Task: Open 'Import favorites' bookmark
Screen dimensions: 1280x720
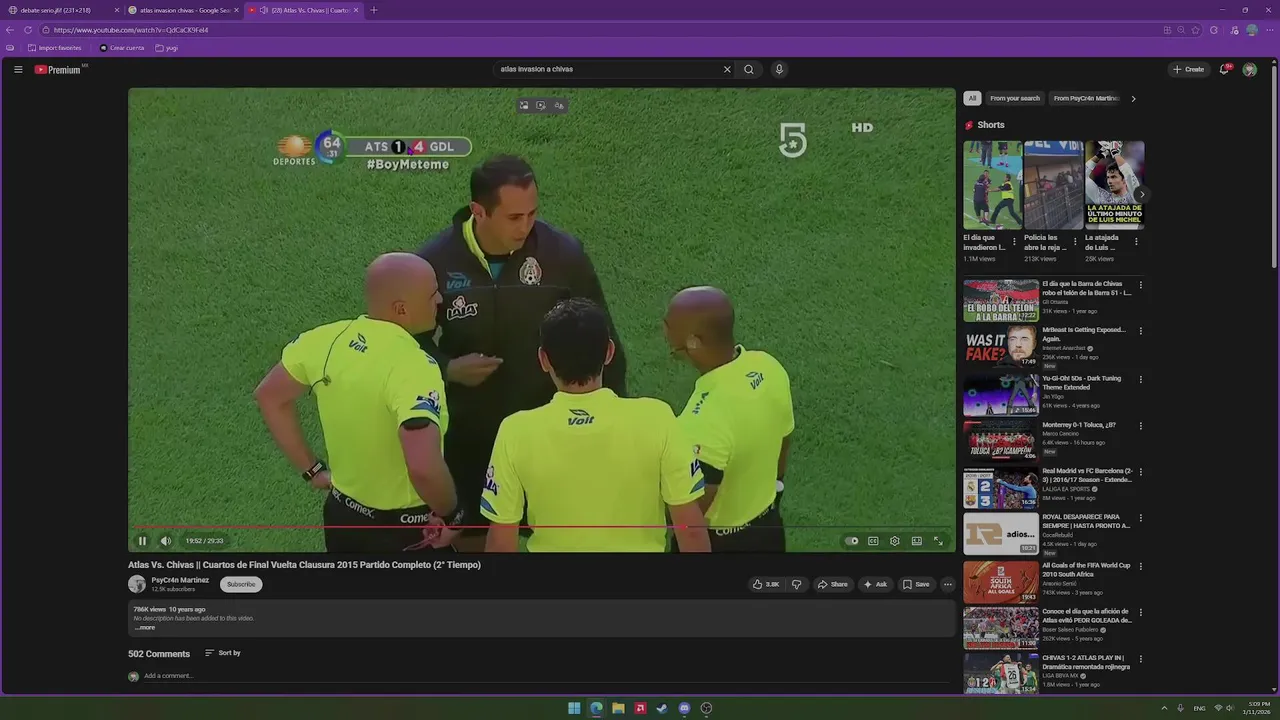Action: coord(55,48)
